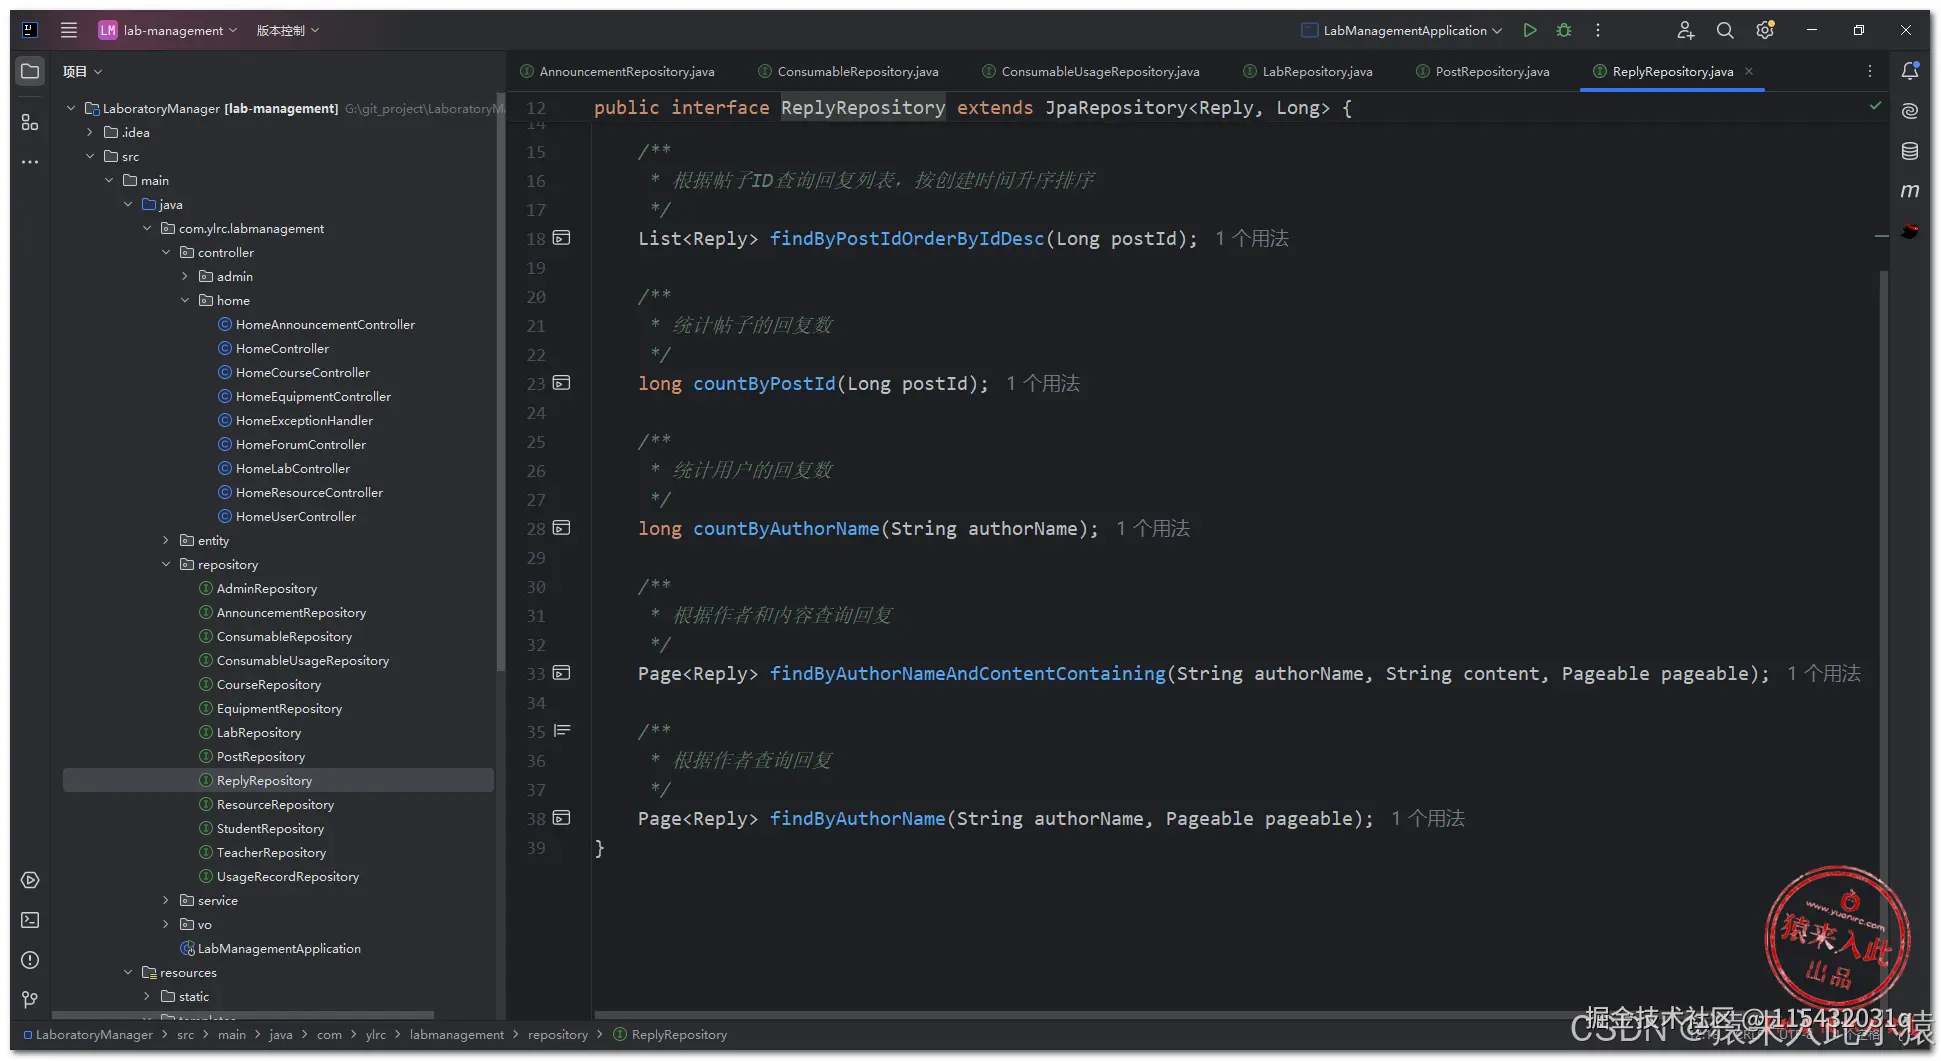Click the findByAuthorName method name
Image resolution: width=1941 pixels, height=1061 pixels.
point(857,818)
